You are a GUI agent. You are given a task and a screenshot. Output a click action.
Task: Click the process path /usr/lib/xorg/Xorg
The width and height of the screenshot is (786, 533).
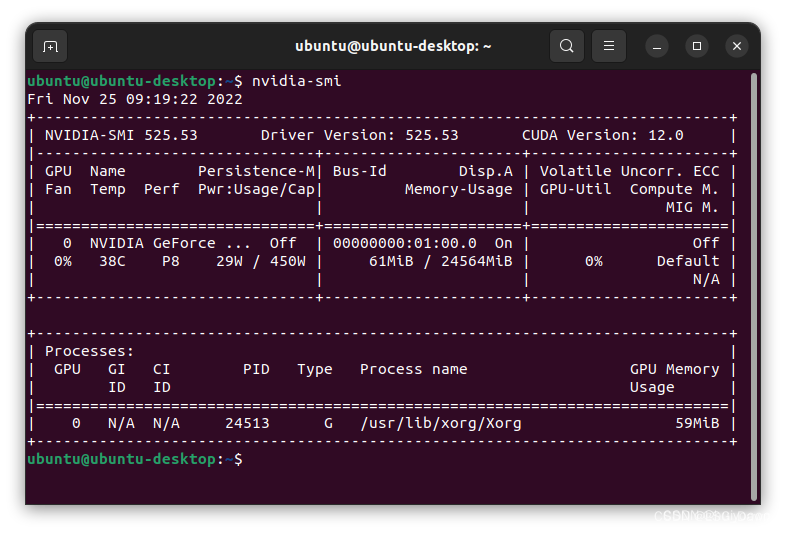point(441,424)
